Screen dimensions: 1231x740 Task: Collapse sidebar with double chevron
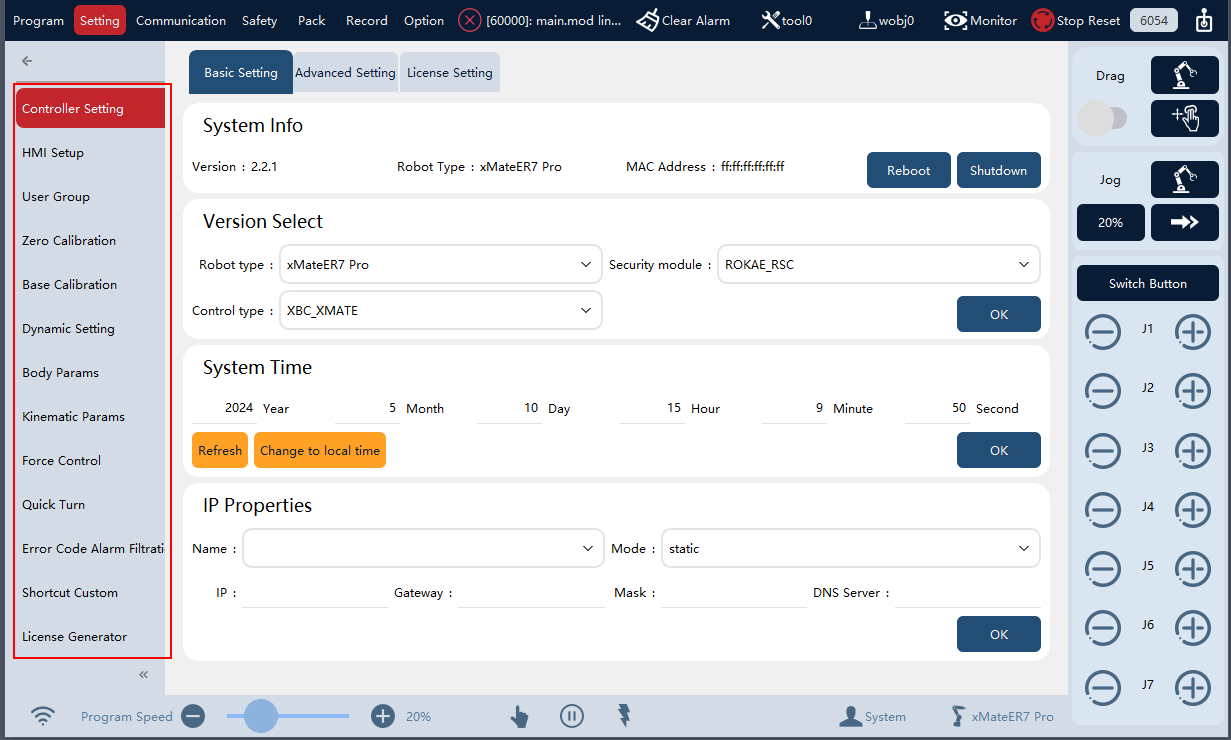(143, 675)
